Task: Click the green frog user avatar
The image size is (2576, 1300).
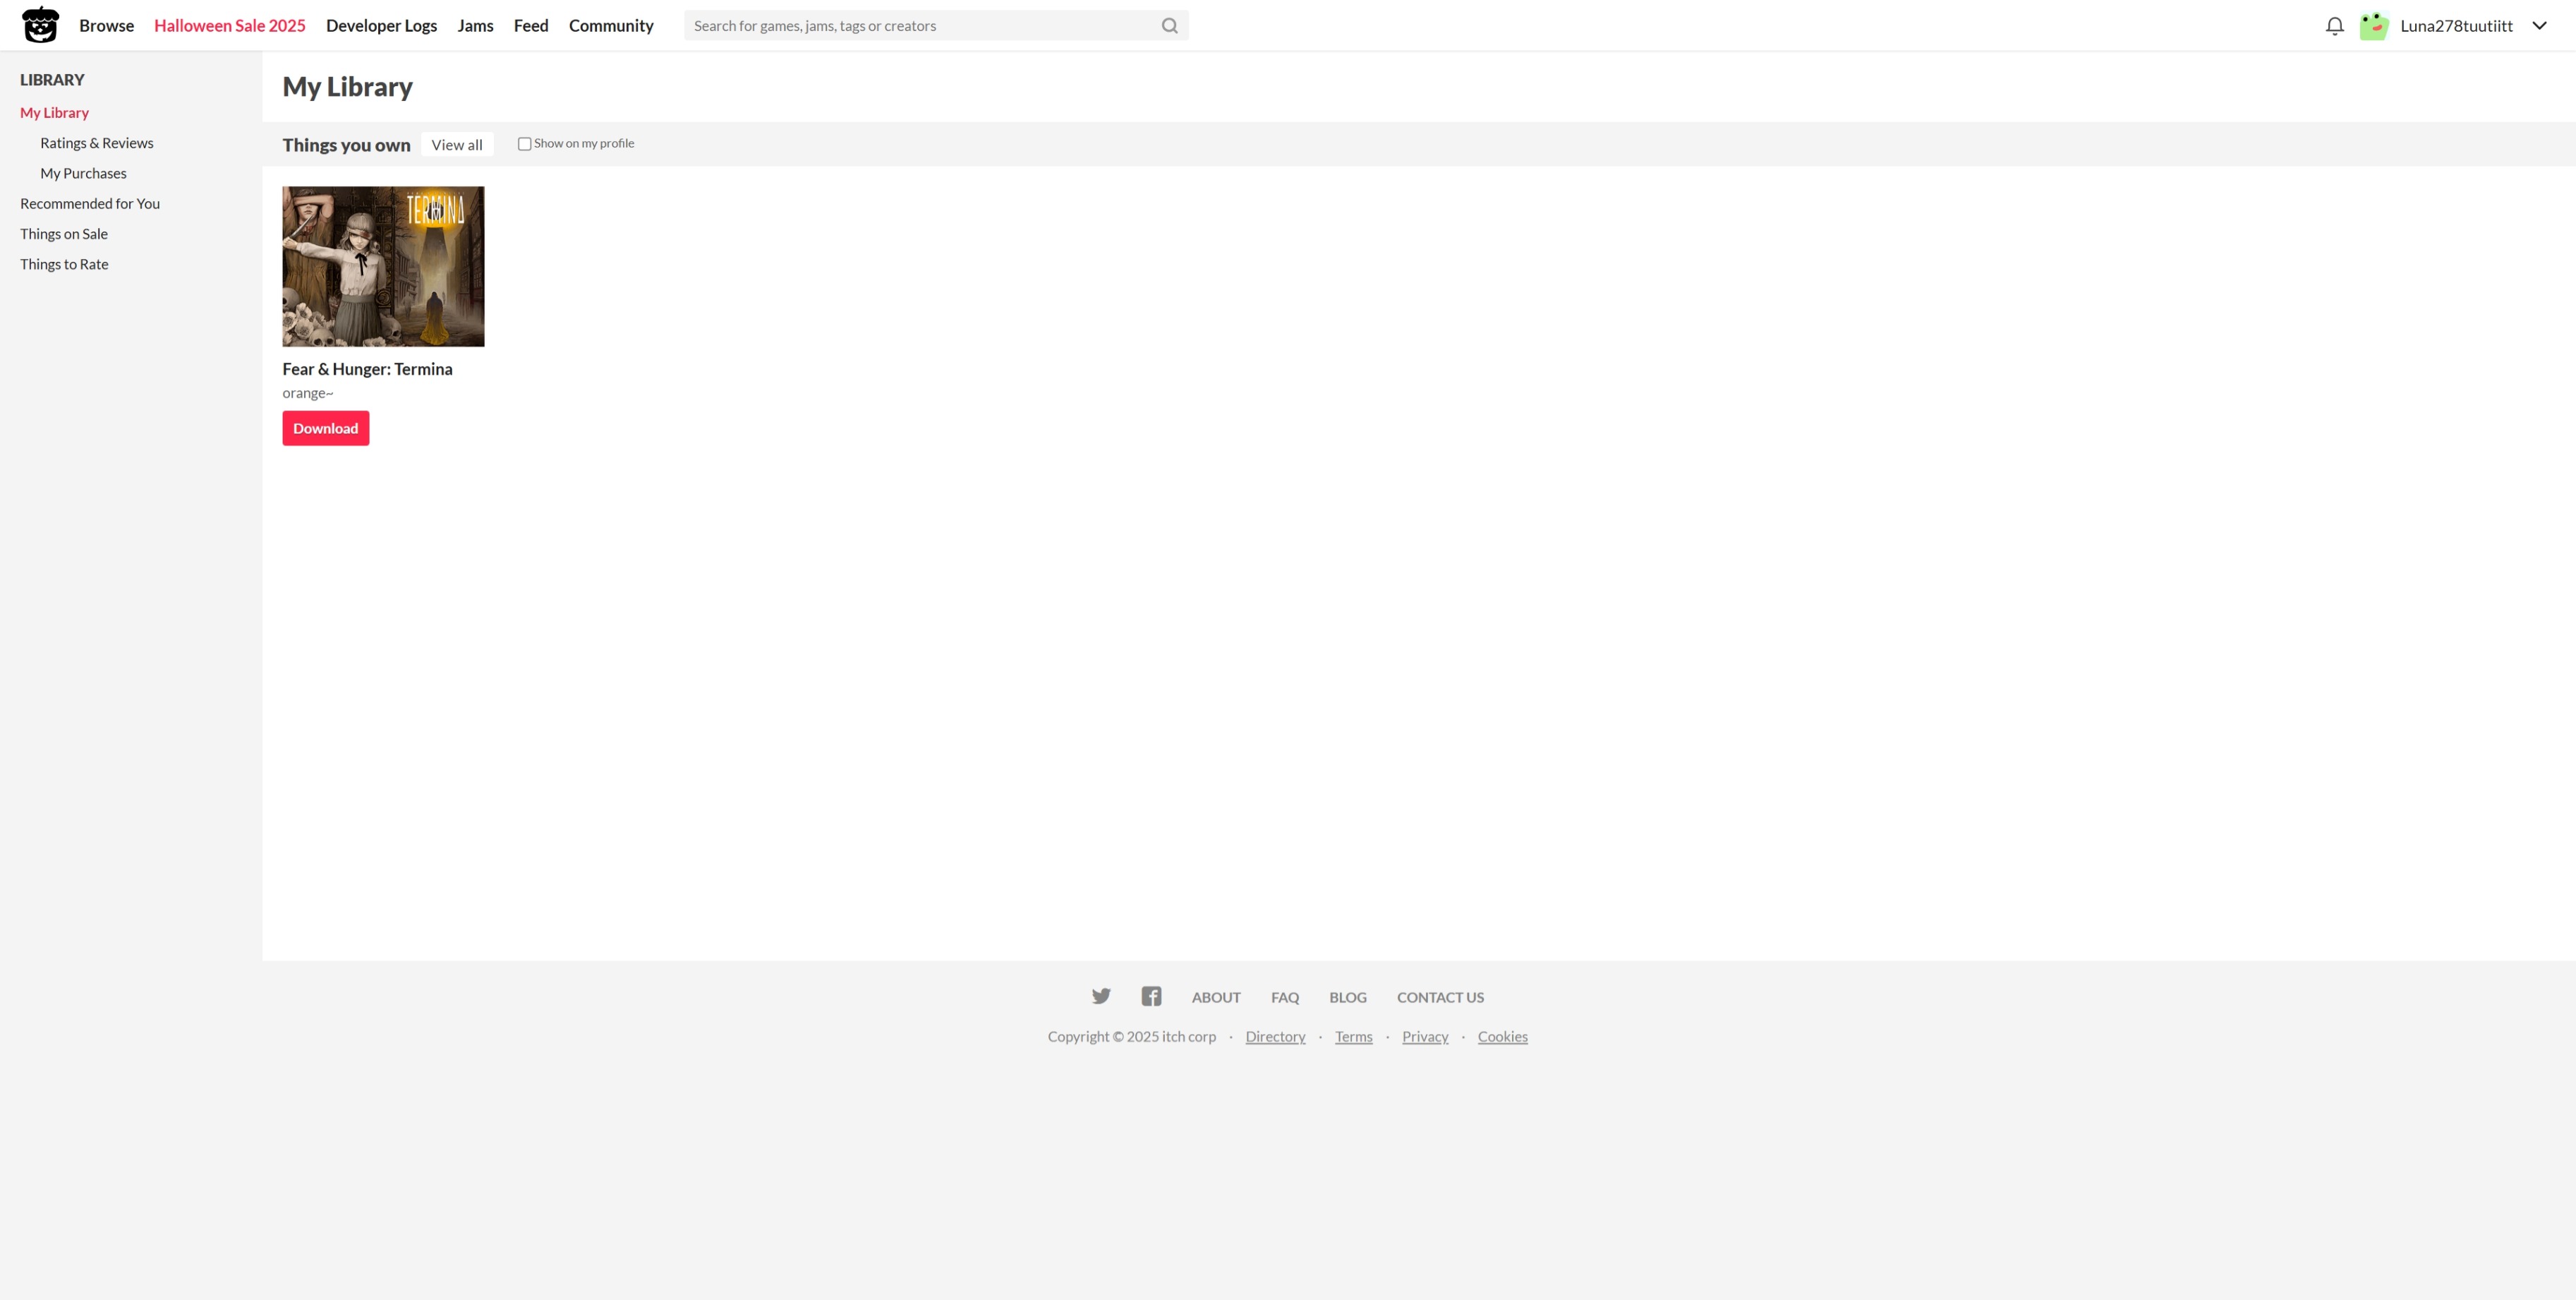Action: (2374, 26)
